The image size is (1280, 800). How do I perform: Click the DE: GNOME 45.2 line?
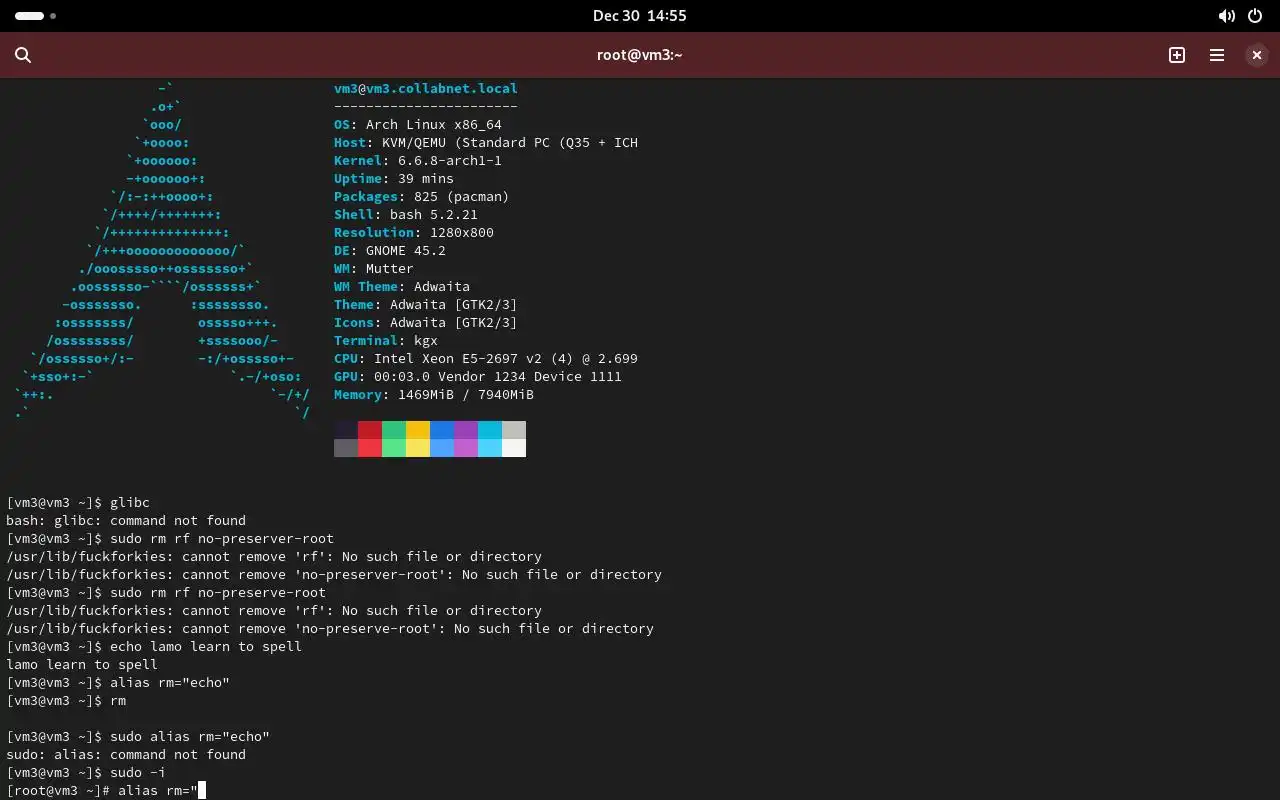click(x=390, y=250)
